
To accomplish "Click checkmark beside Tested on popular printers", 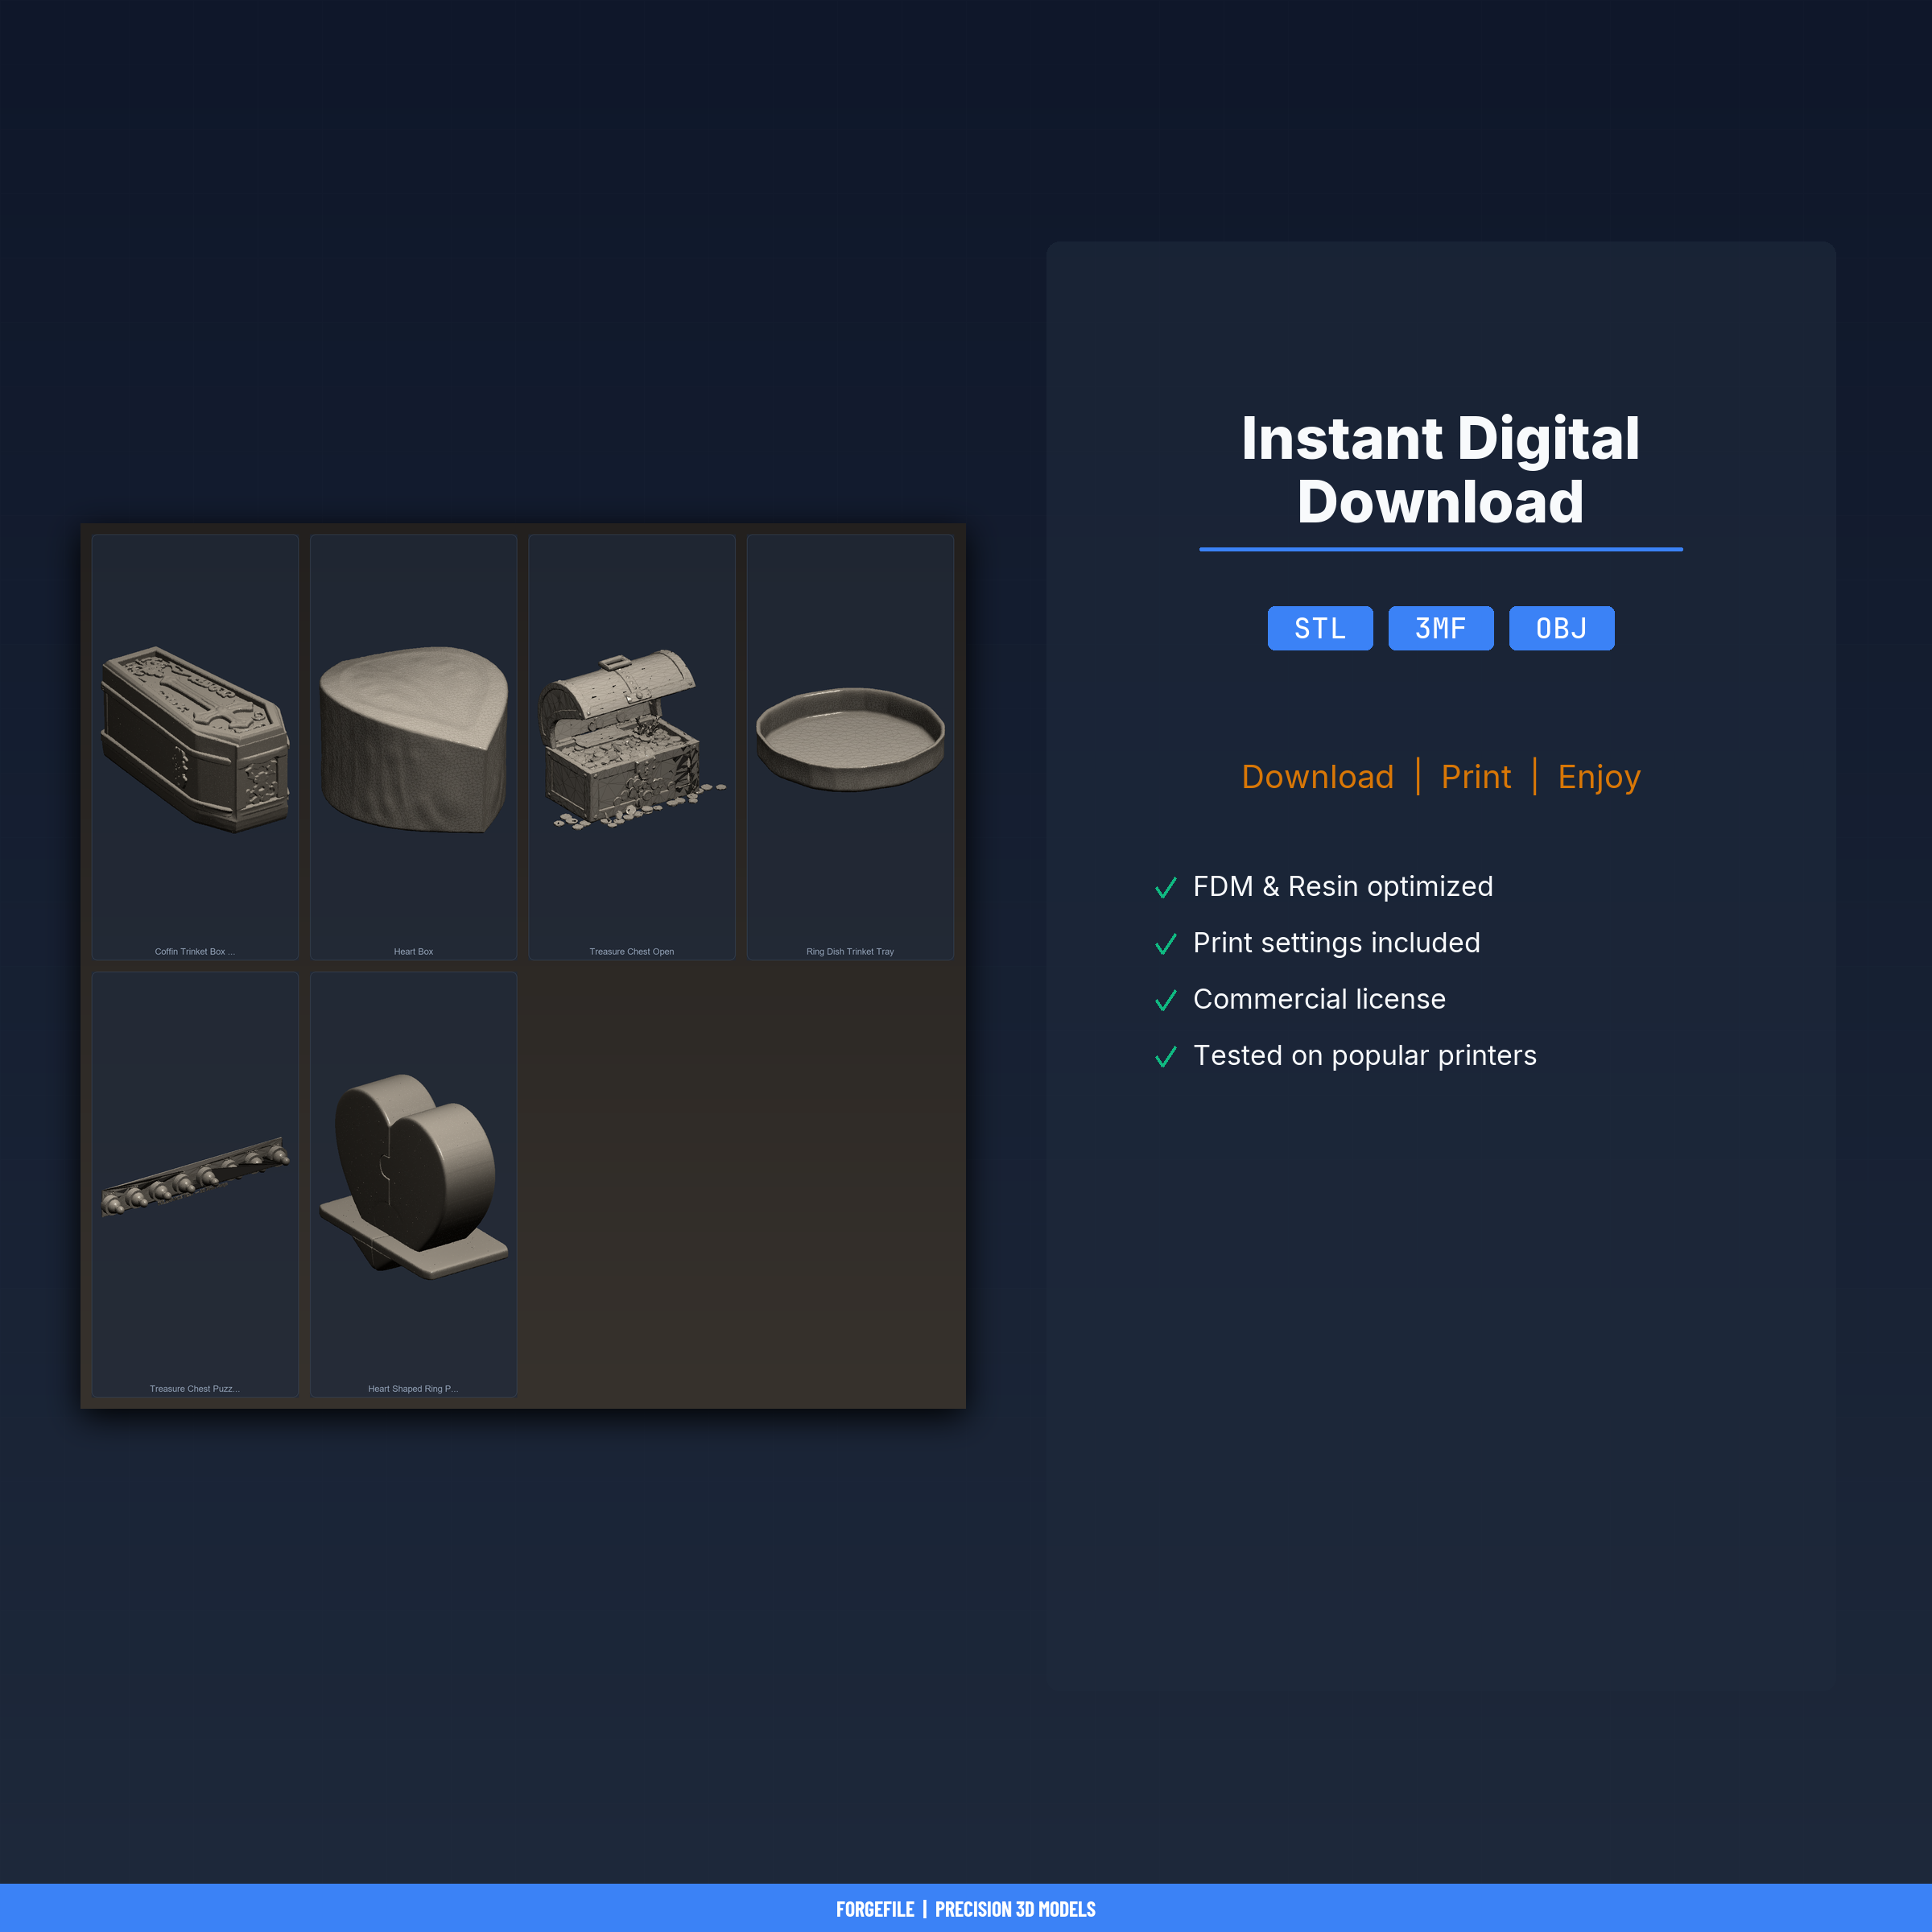I will 1165,1057.
